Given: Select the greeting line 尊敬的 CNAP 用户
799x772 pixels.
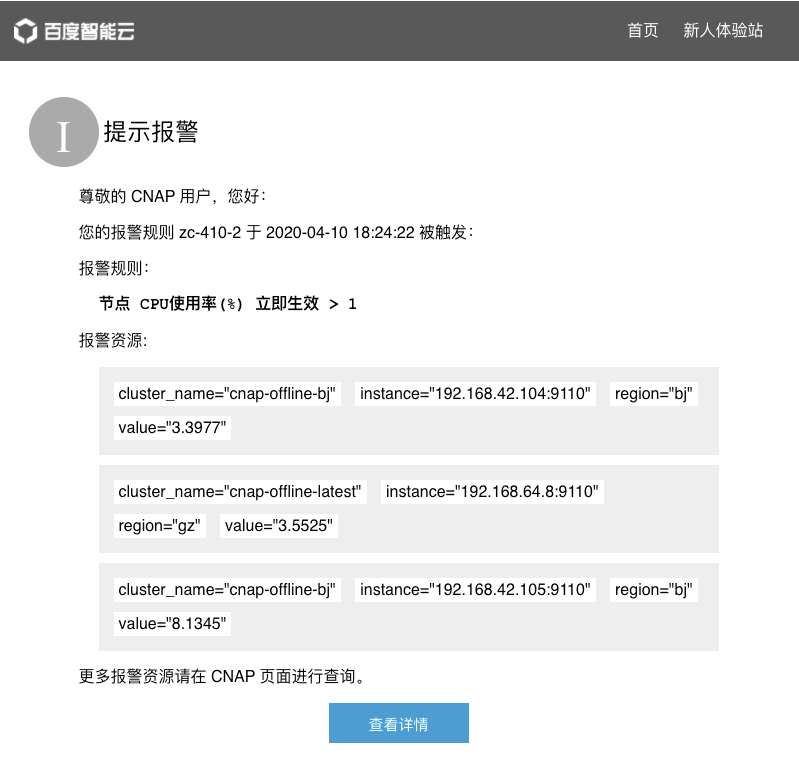Looking at the screenshot, I should pos(172,196).
